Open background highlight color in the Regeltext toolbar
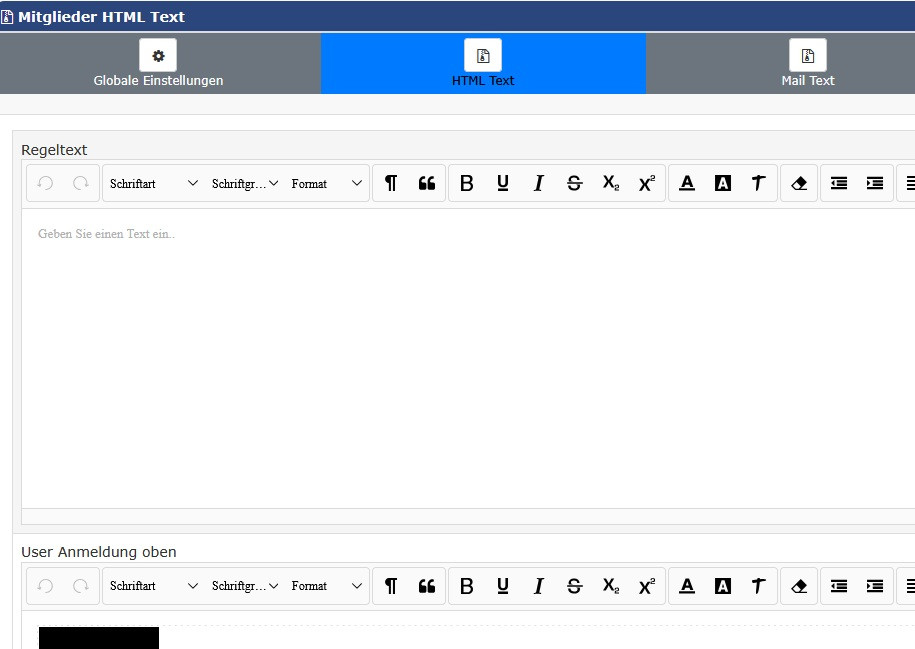Viewport: 915px width, 649px height. [x=723, y=183]
